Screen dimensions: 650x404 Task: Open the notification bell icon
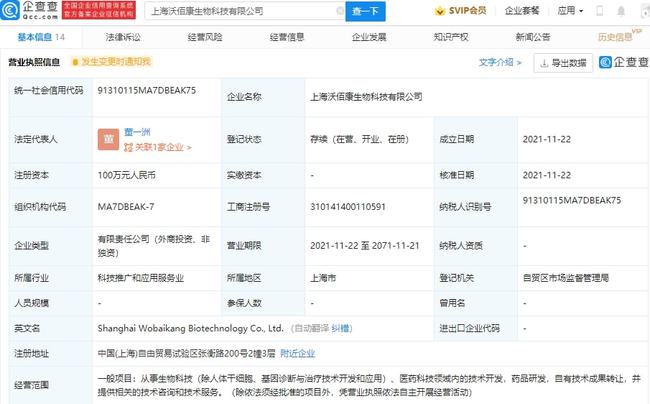(x=621, y=11)
